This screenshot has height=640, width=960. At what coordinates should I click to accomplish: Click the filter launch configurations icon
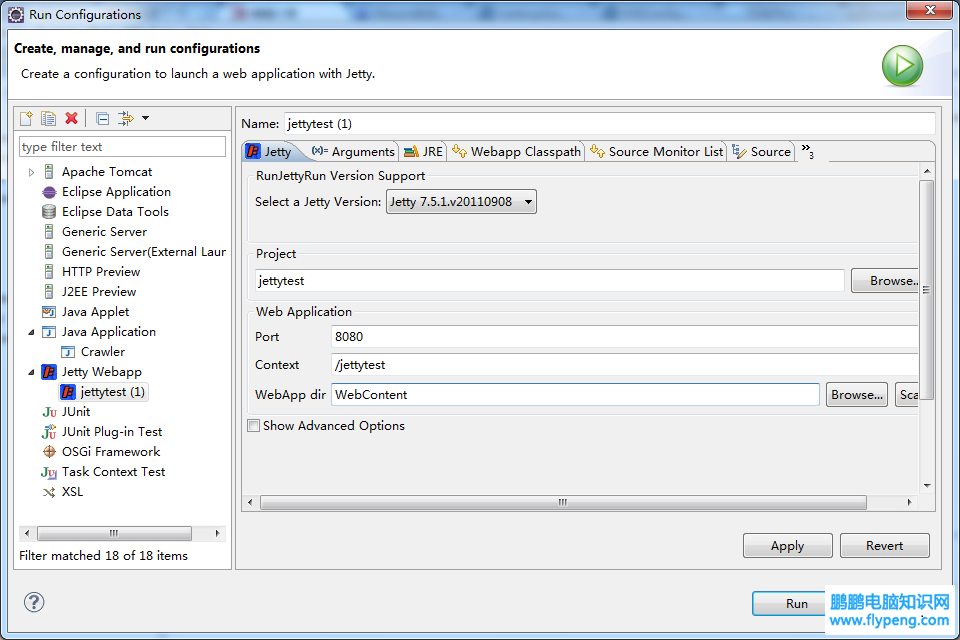[126, 118]
